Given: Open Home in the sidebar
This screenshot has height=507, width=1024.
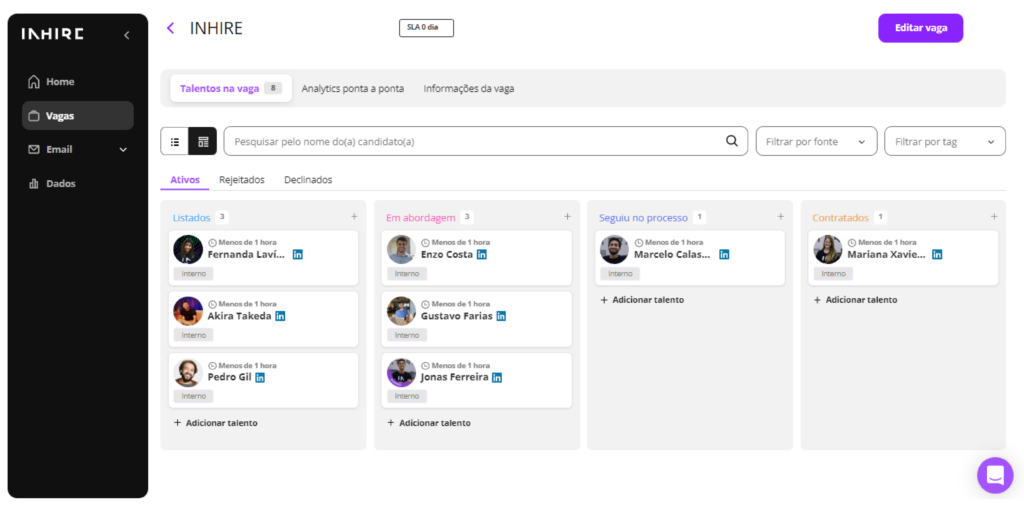Looking at the screenshot, I should [78, 82].
